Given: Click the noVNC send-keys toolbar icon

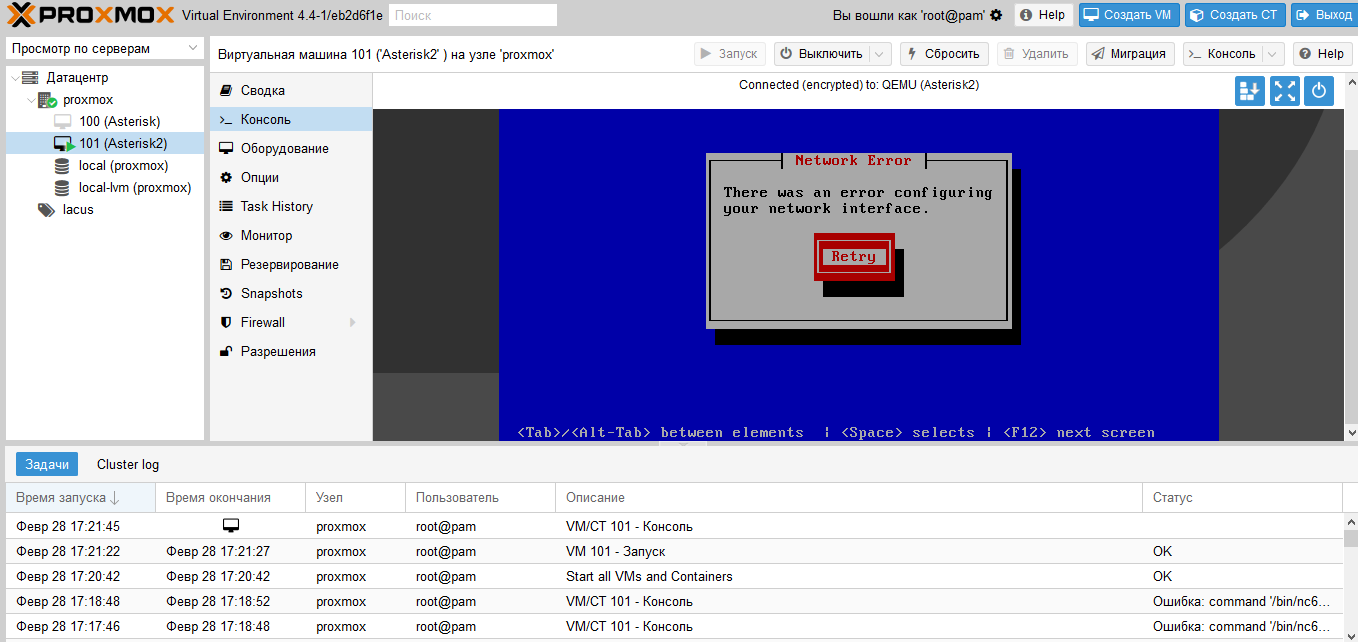Looking at the screenshot, I should click(1250, 91).
